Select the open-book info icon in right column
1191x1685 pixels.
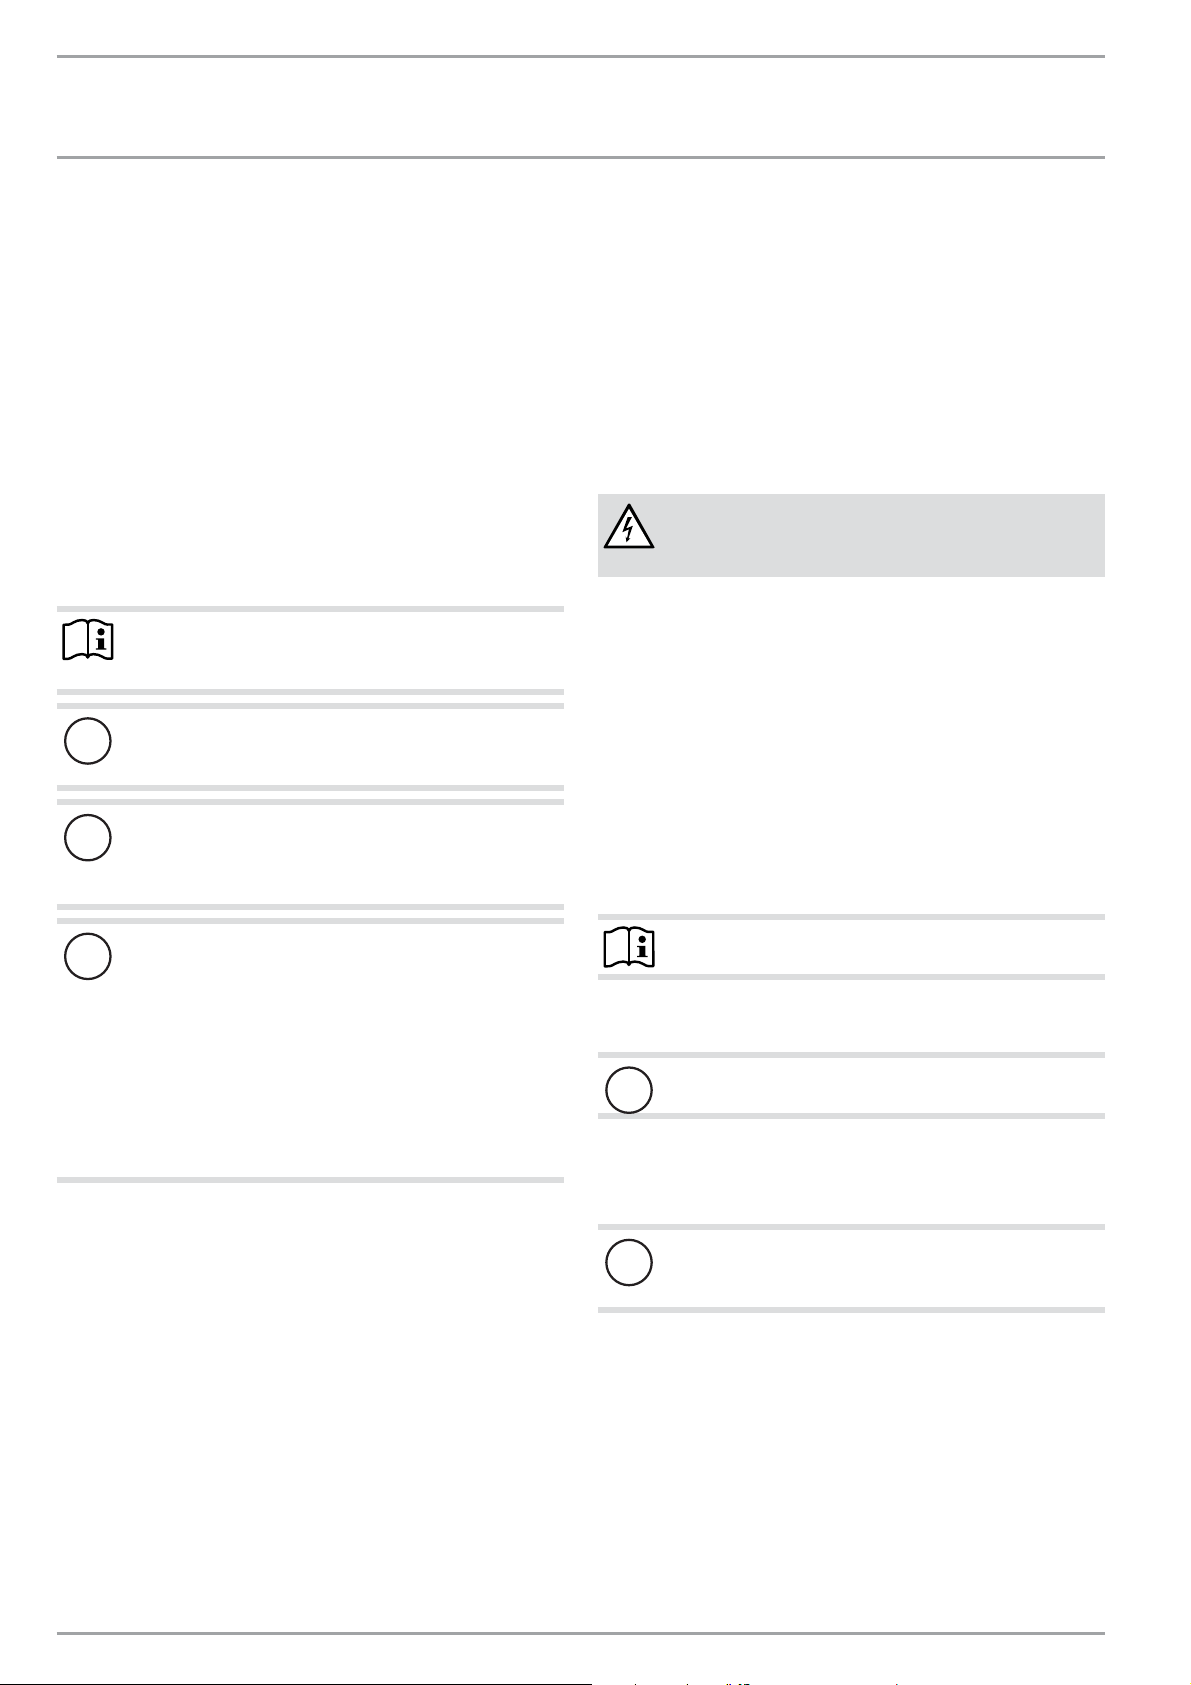pos(629,948)
